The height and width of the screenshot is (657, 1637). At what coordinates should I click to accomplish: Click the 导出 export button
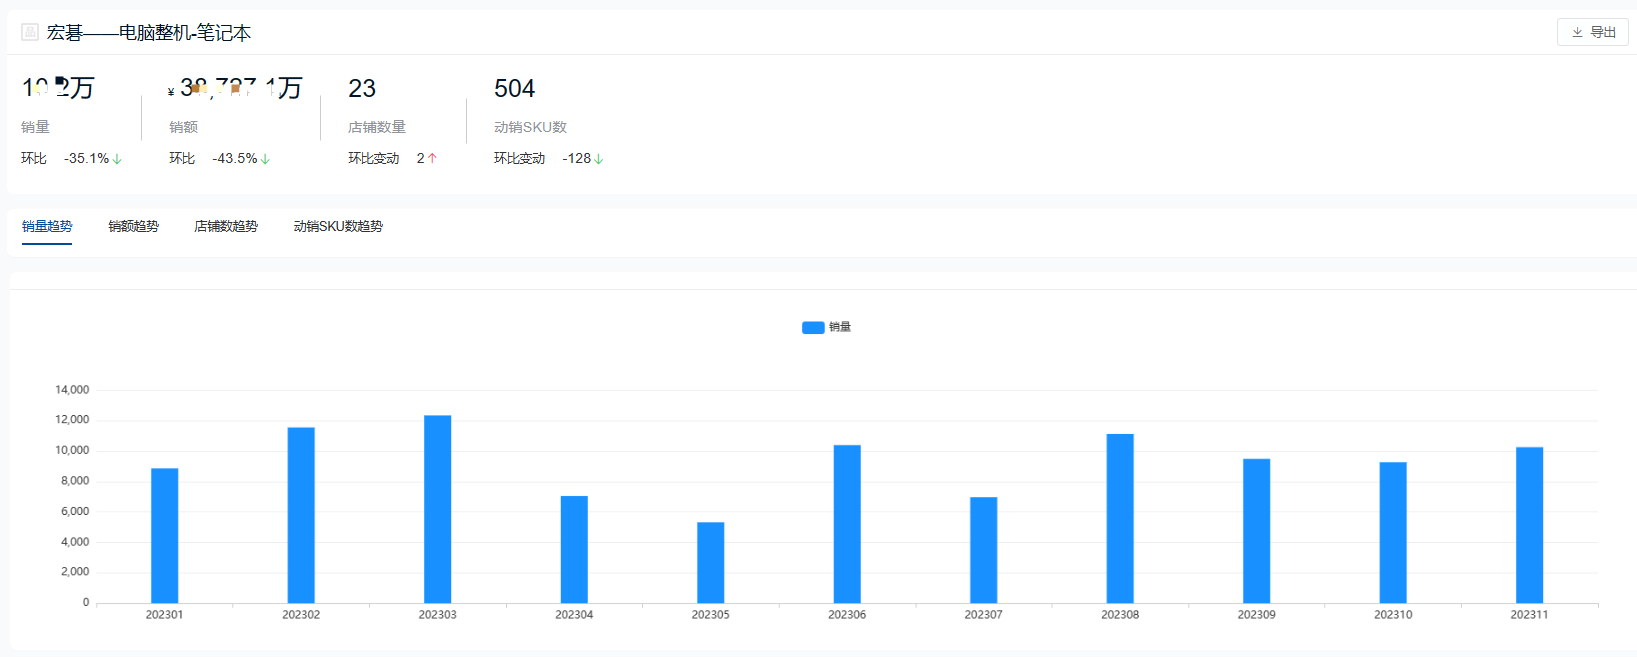click(1593, 32)
